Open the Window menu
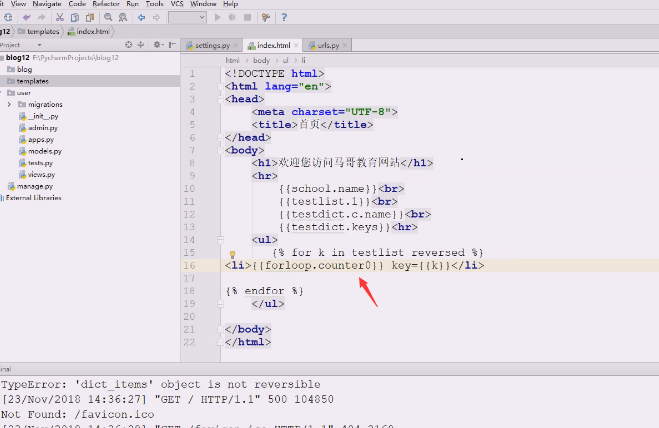The image size is (659, 428). pyautogui.click(x=203, y=4)
